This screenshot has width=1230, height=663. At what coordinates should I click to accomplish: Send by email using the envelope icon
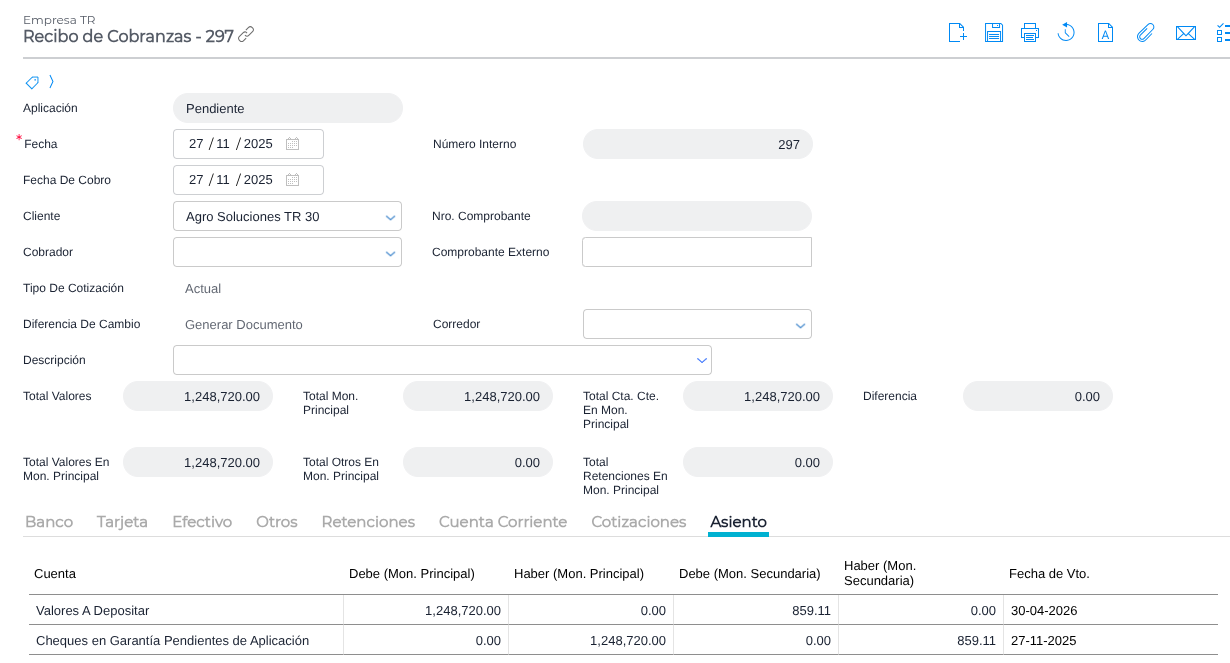click(x=1186, y=33)
